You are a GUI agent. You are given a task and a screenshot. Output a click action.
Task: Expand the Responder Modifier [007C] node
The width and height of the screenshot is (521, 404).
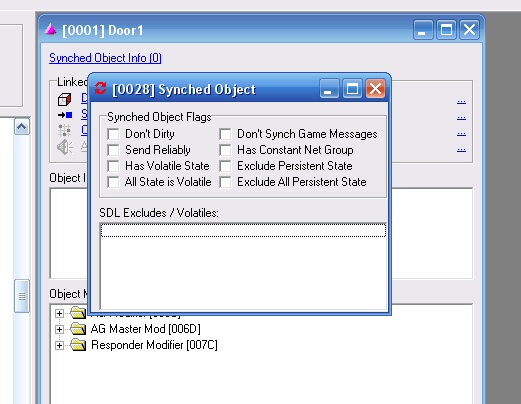[59, 345]
